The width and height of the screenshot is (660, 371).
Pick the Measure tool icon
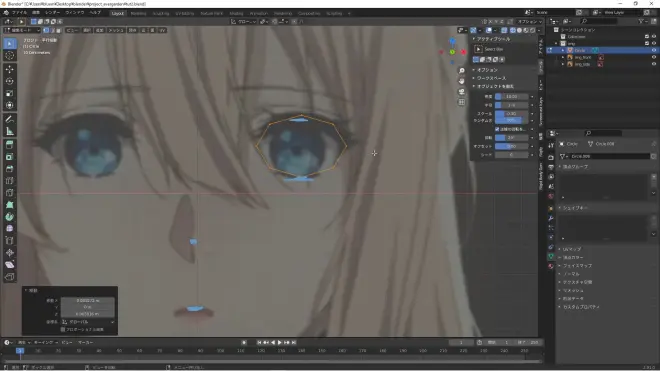click(10, 131)
